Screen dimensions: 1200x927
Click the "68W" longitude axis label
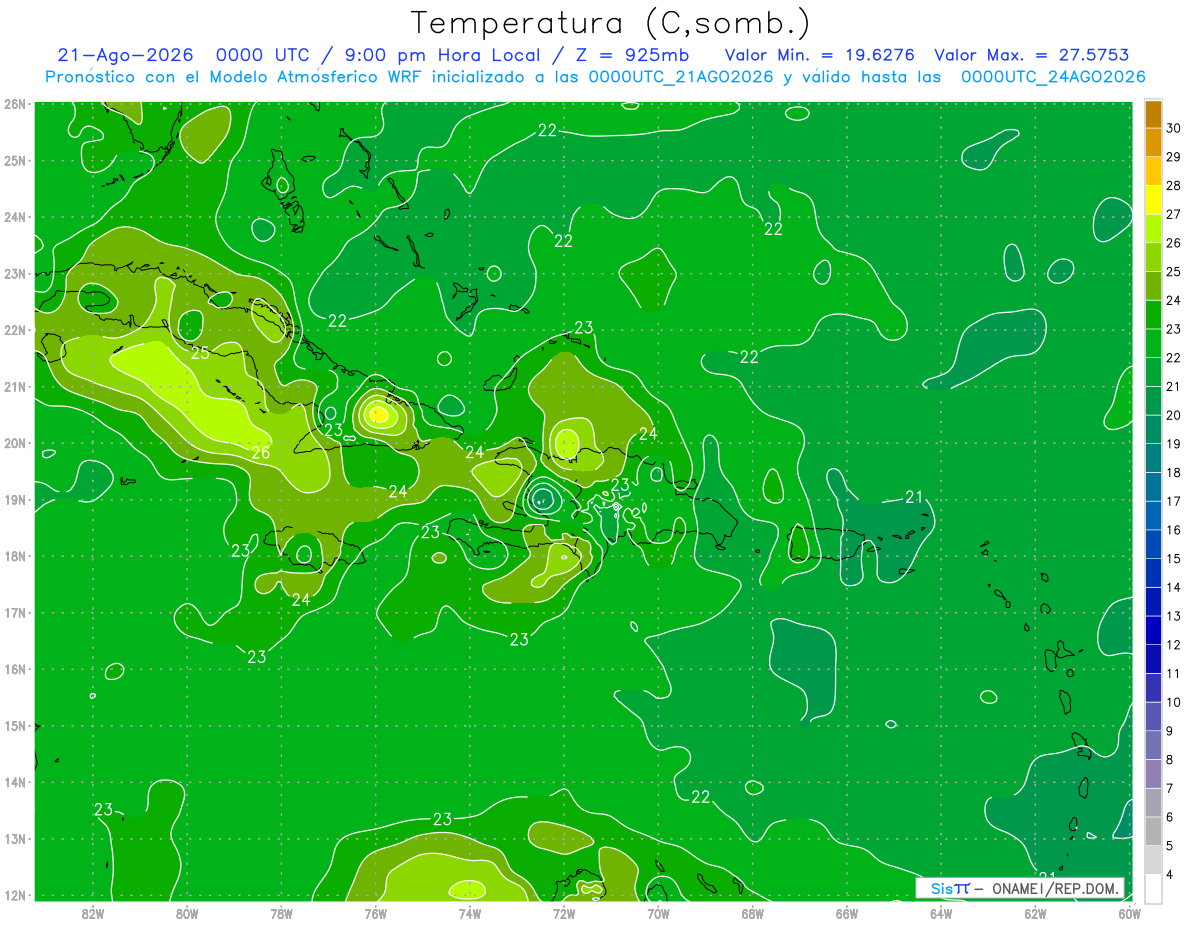click(x=753, y=913)
